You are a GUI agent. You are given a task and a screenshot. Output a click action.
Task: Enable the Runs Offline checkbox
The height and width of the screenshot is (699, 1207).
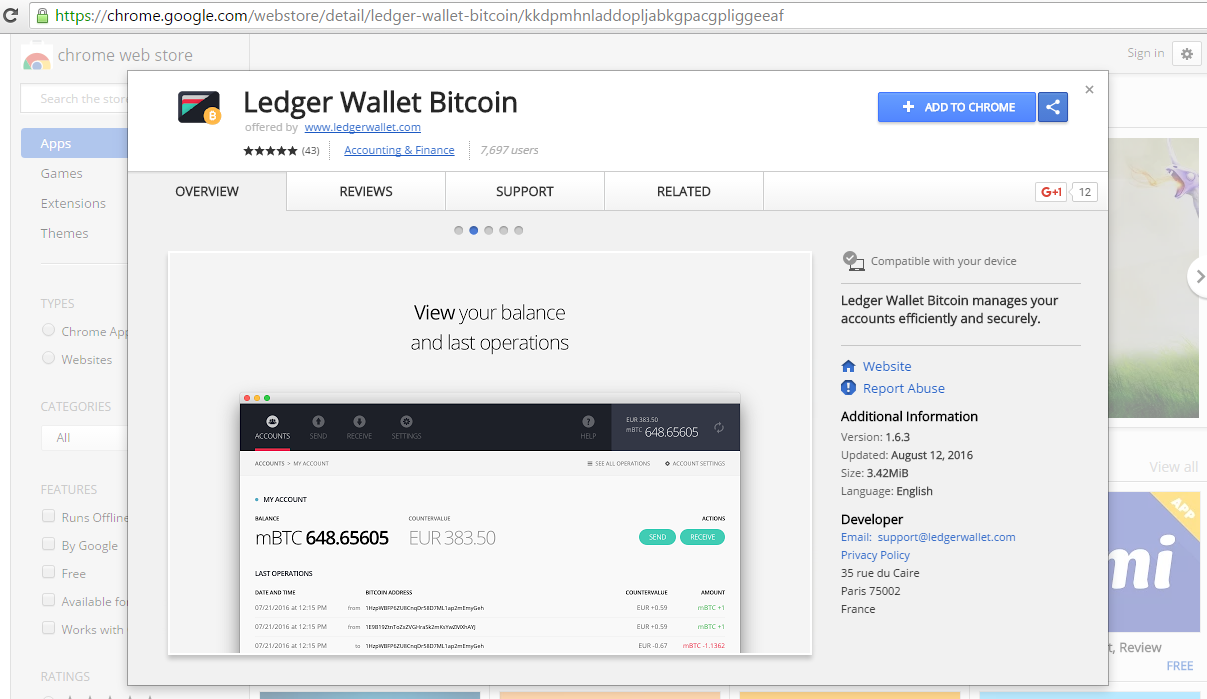(48, 516)
